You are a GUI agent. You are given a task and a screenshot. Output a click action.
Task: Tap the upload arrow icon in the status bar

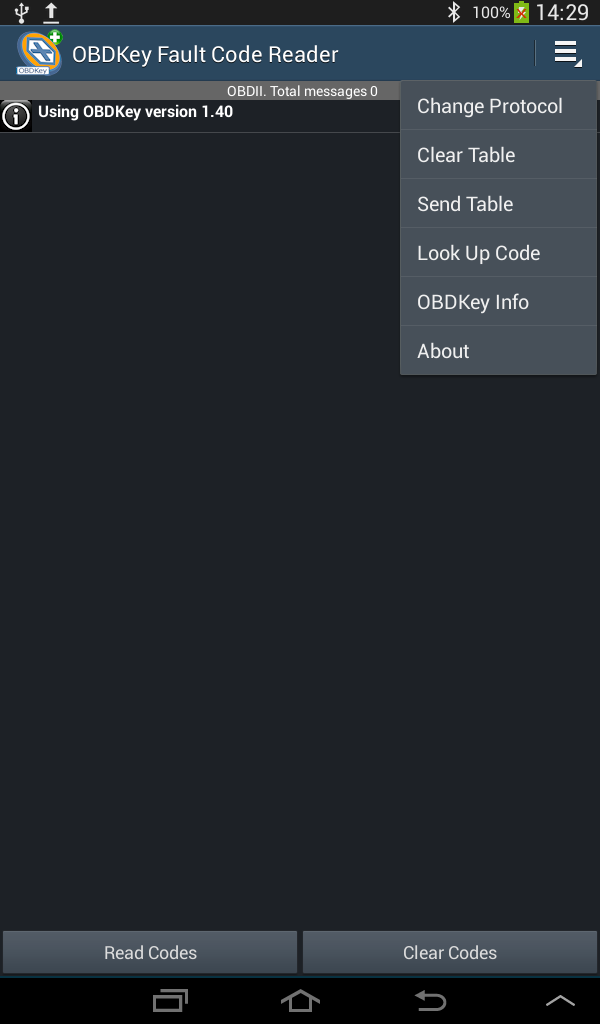[51, 12]
